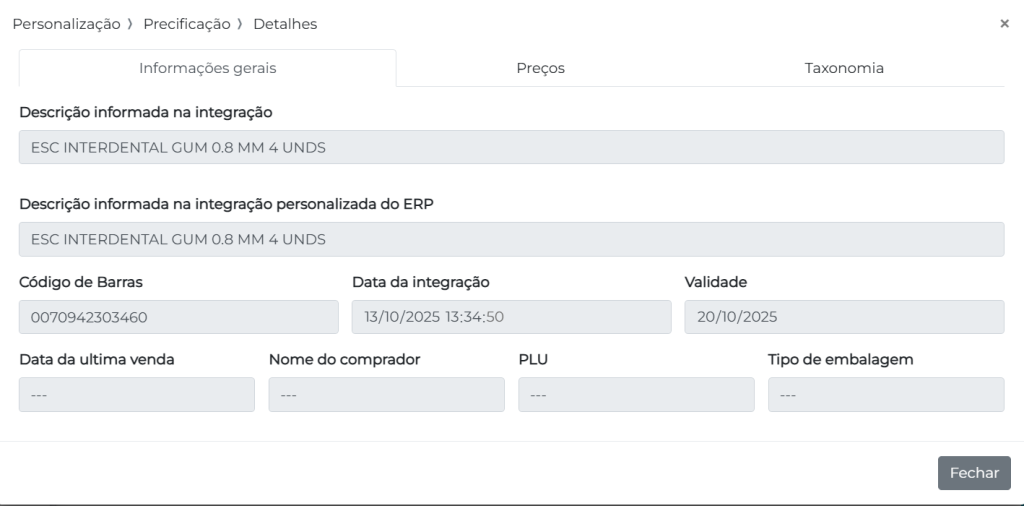The width and height of the screenshot is (1024, 506).
Task: Click the Personalização breadcrumb link
Action: [x=66, y=24]
